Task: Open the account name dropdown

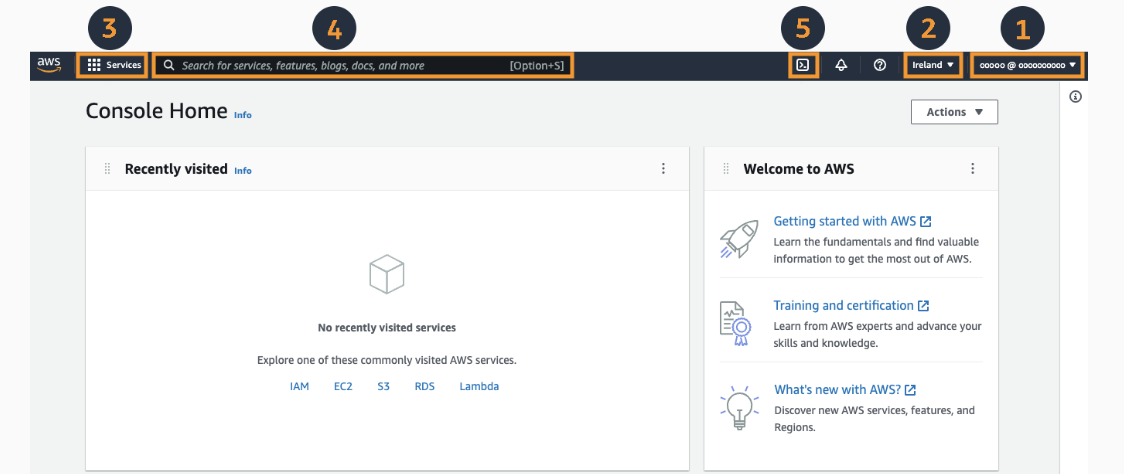Action: (1027, 65)
